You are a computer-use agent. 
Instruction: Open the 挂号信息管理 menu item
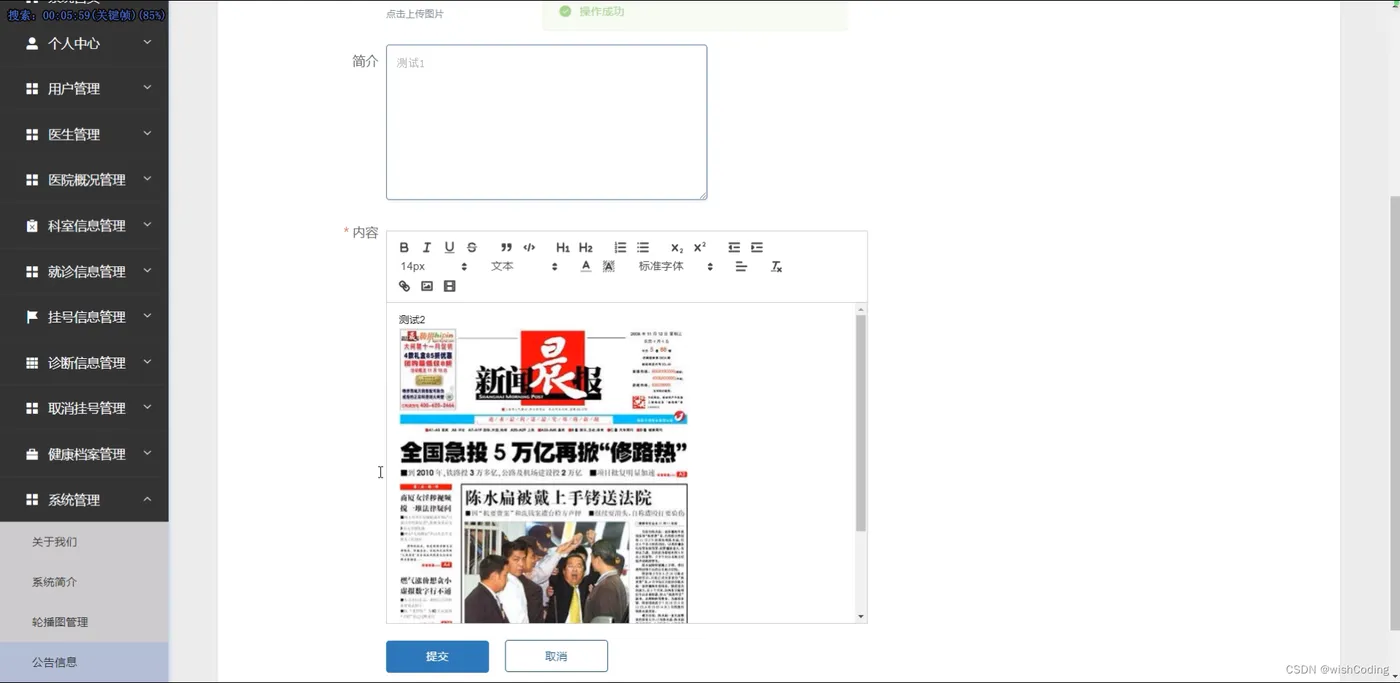point(84,317)
